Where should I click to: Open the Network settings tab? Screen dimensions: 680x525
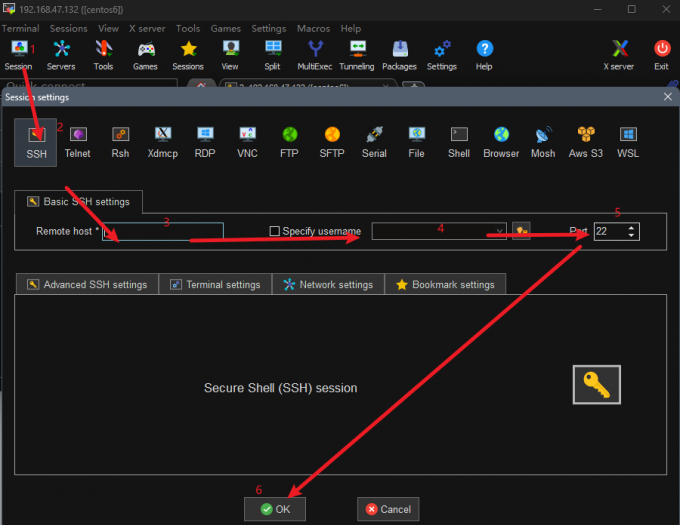tap(328, 284)
